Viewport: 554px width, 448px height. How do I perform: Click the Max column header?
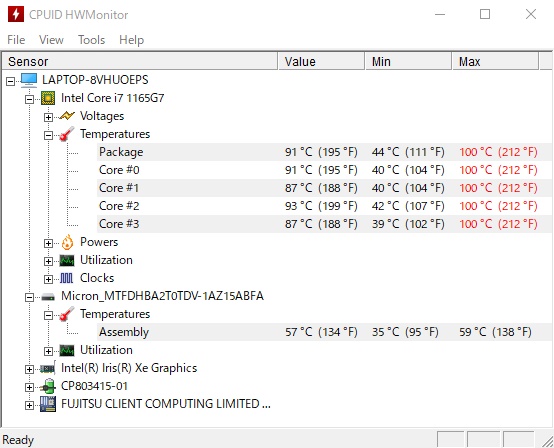pyautogui.click(x=495, y=61)
